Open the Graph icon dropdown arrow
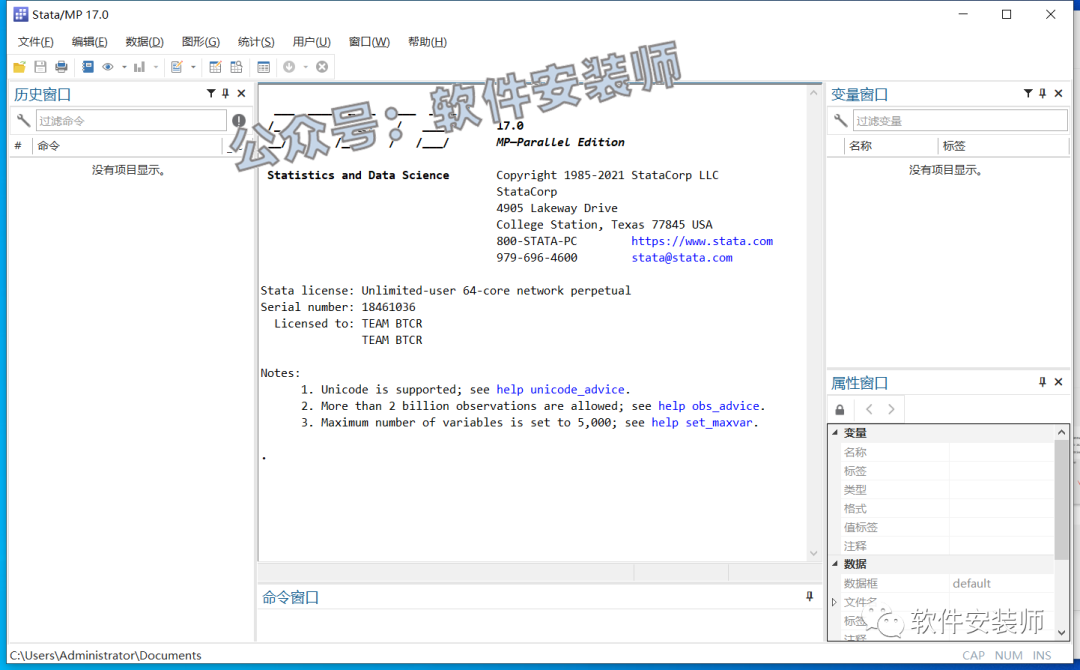The width and height of the screenshot is (1080, 670). coord(156,67)
